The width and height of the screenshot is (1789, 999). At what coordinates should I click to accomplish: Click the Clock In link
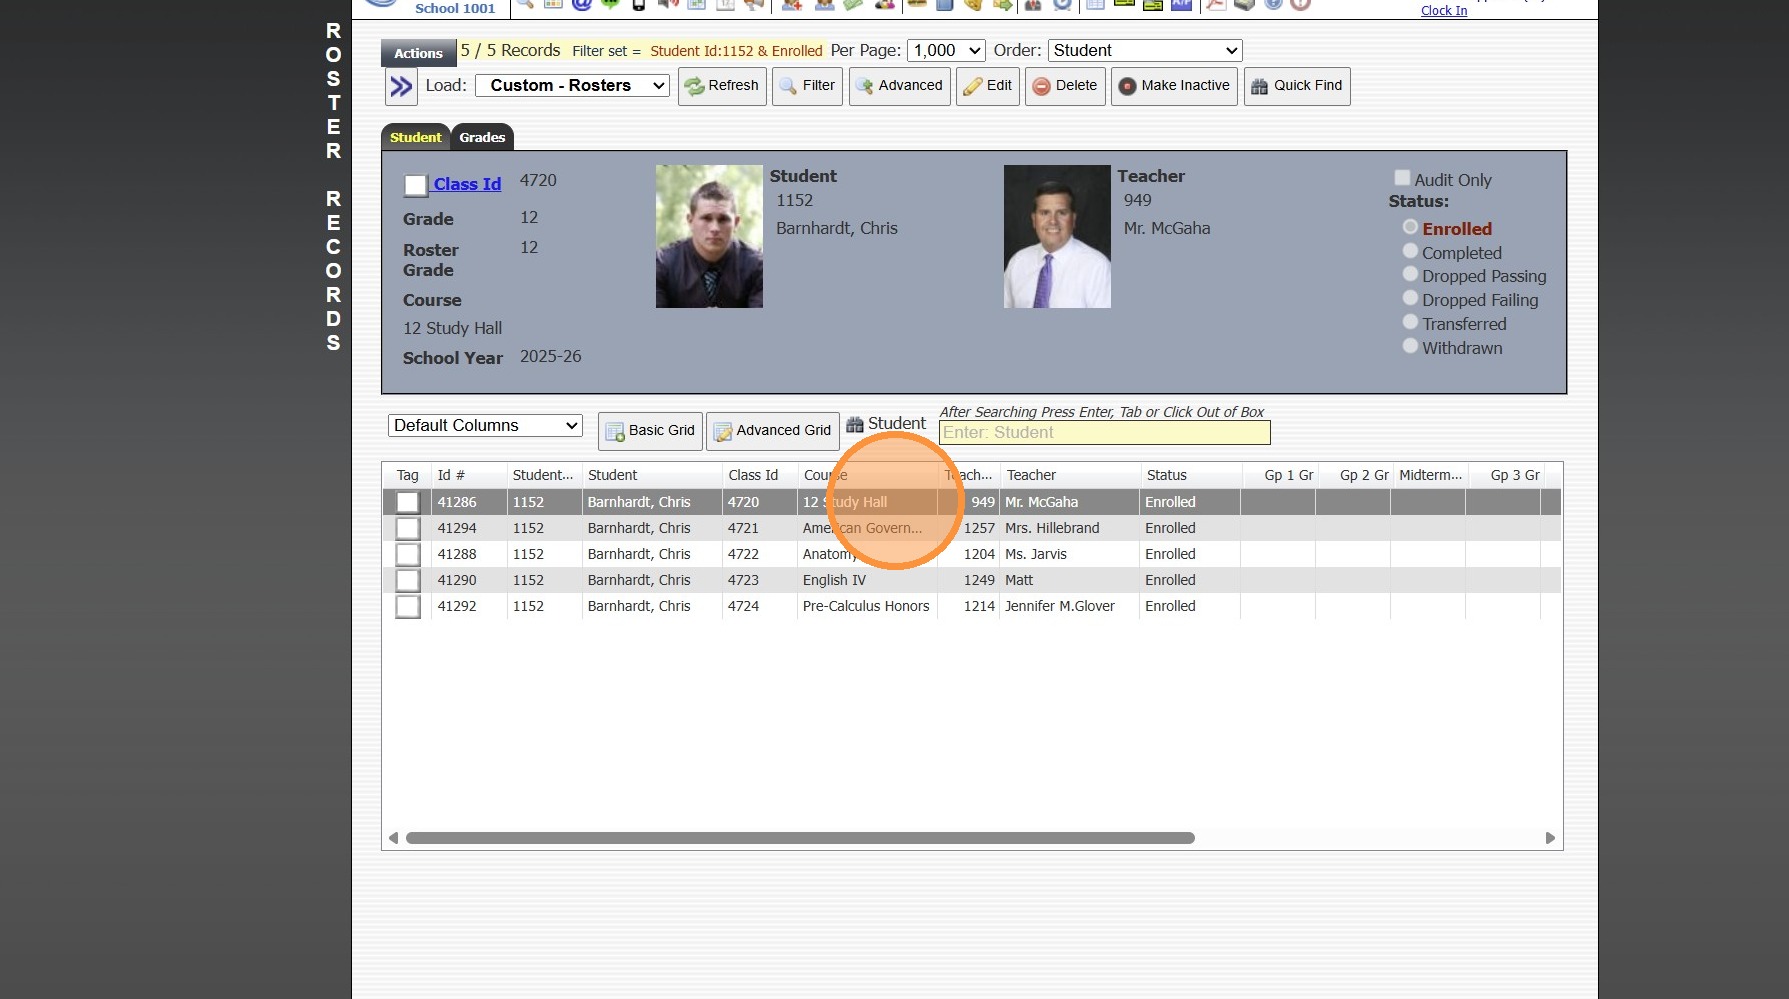tap(1444, 10)
